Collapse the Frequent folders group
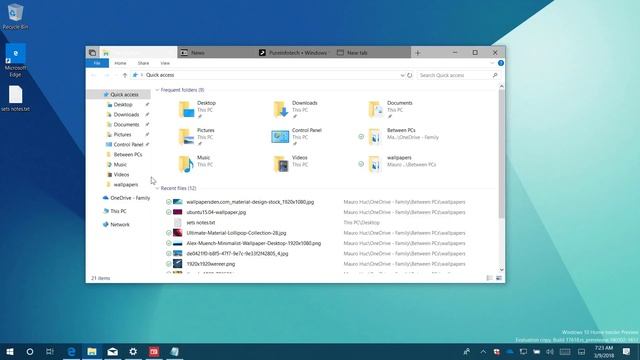This screenshot has height=360, width=640. (158, 90)
